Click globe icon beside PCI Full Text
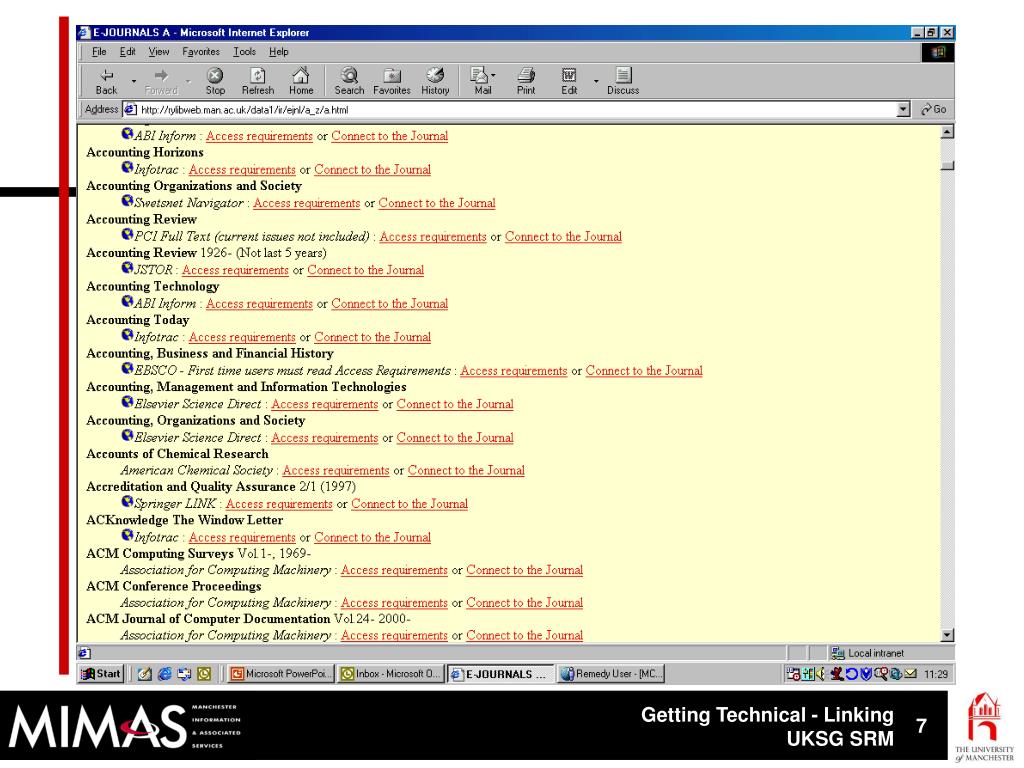 (x=127, y=234)
